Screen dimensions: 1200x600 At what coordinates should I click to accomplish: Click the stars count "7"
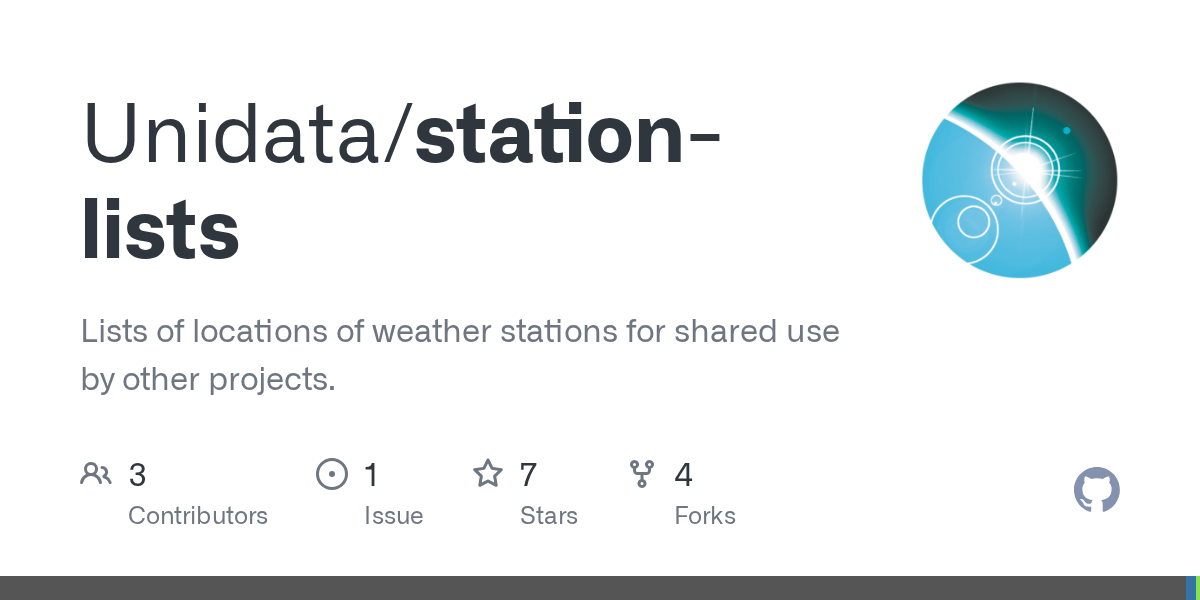click(529, 475)
